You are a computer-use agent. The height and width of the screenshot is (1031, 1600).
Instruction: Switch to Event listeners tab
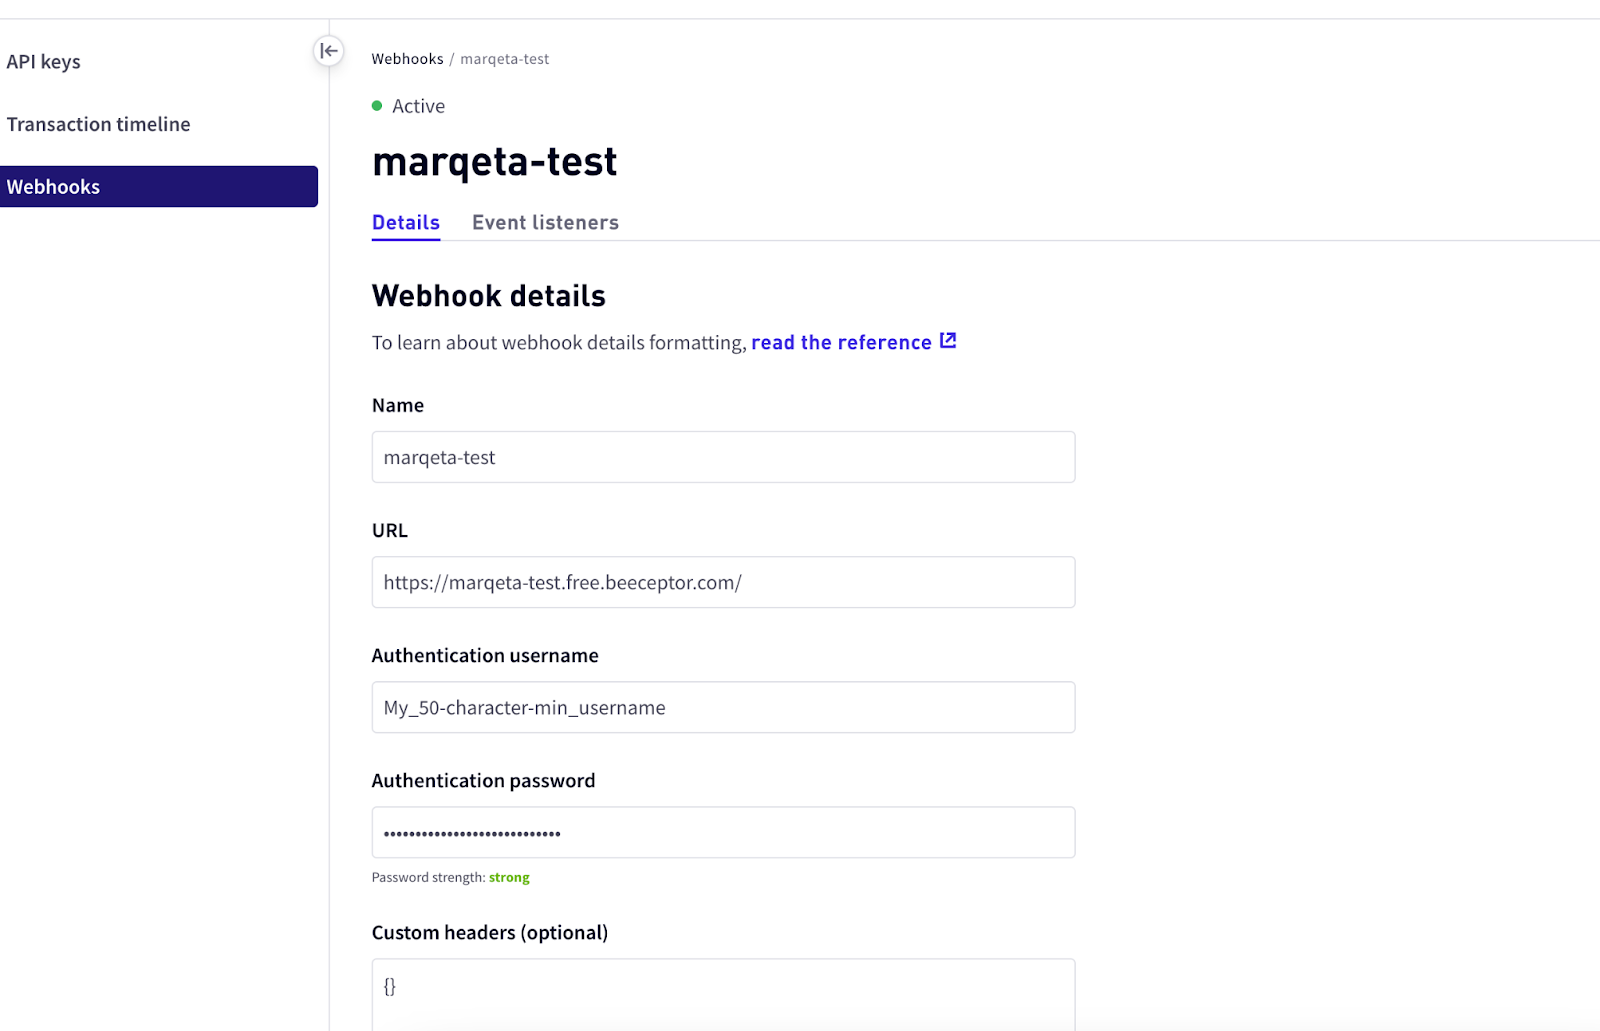click(545, 223)
